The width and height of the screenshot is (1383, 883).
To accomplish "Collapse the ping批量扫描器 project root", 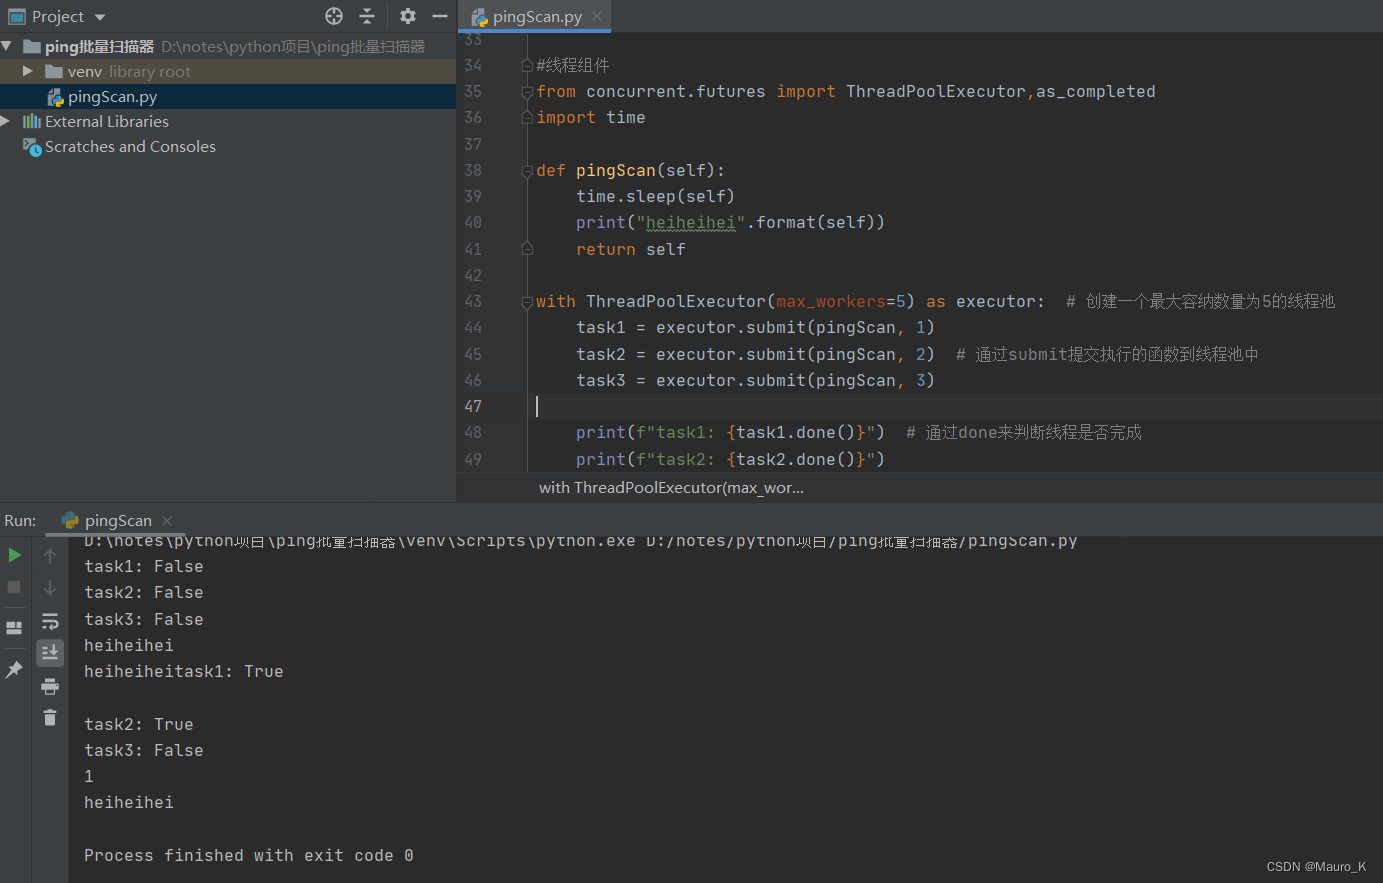I will pyautogui.click(x=7, y=46).
